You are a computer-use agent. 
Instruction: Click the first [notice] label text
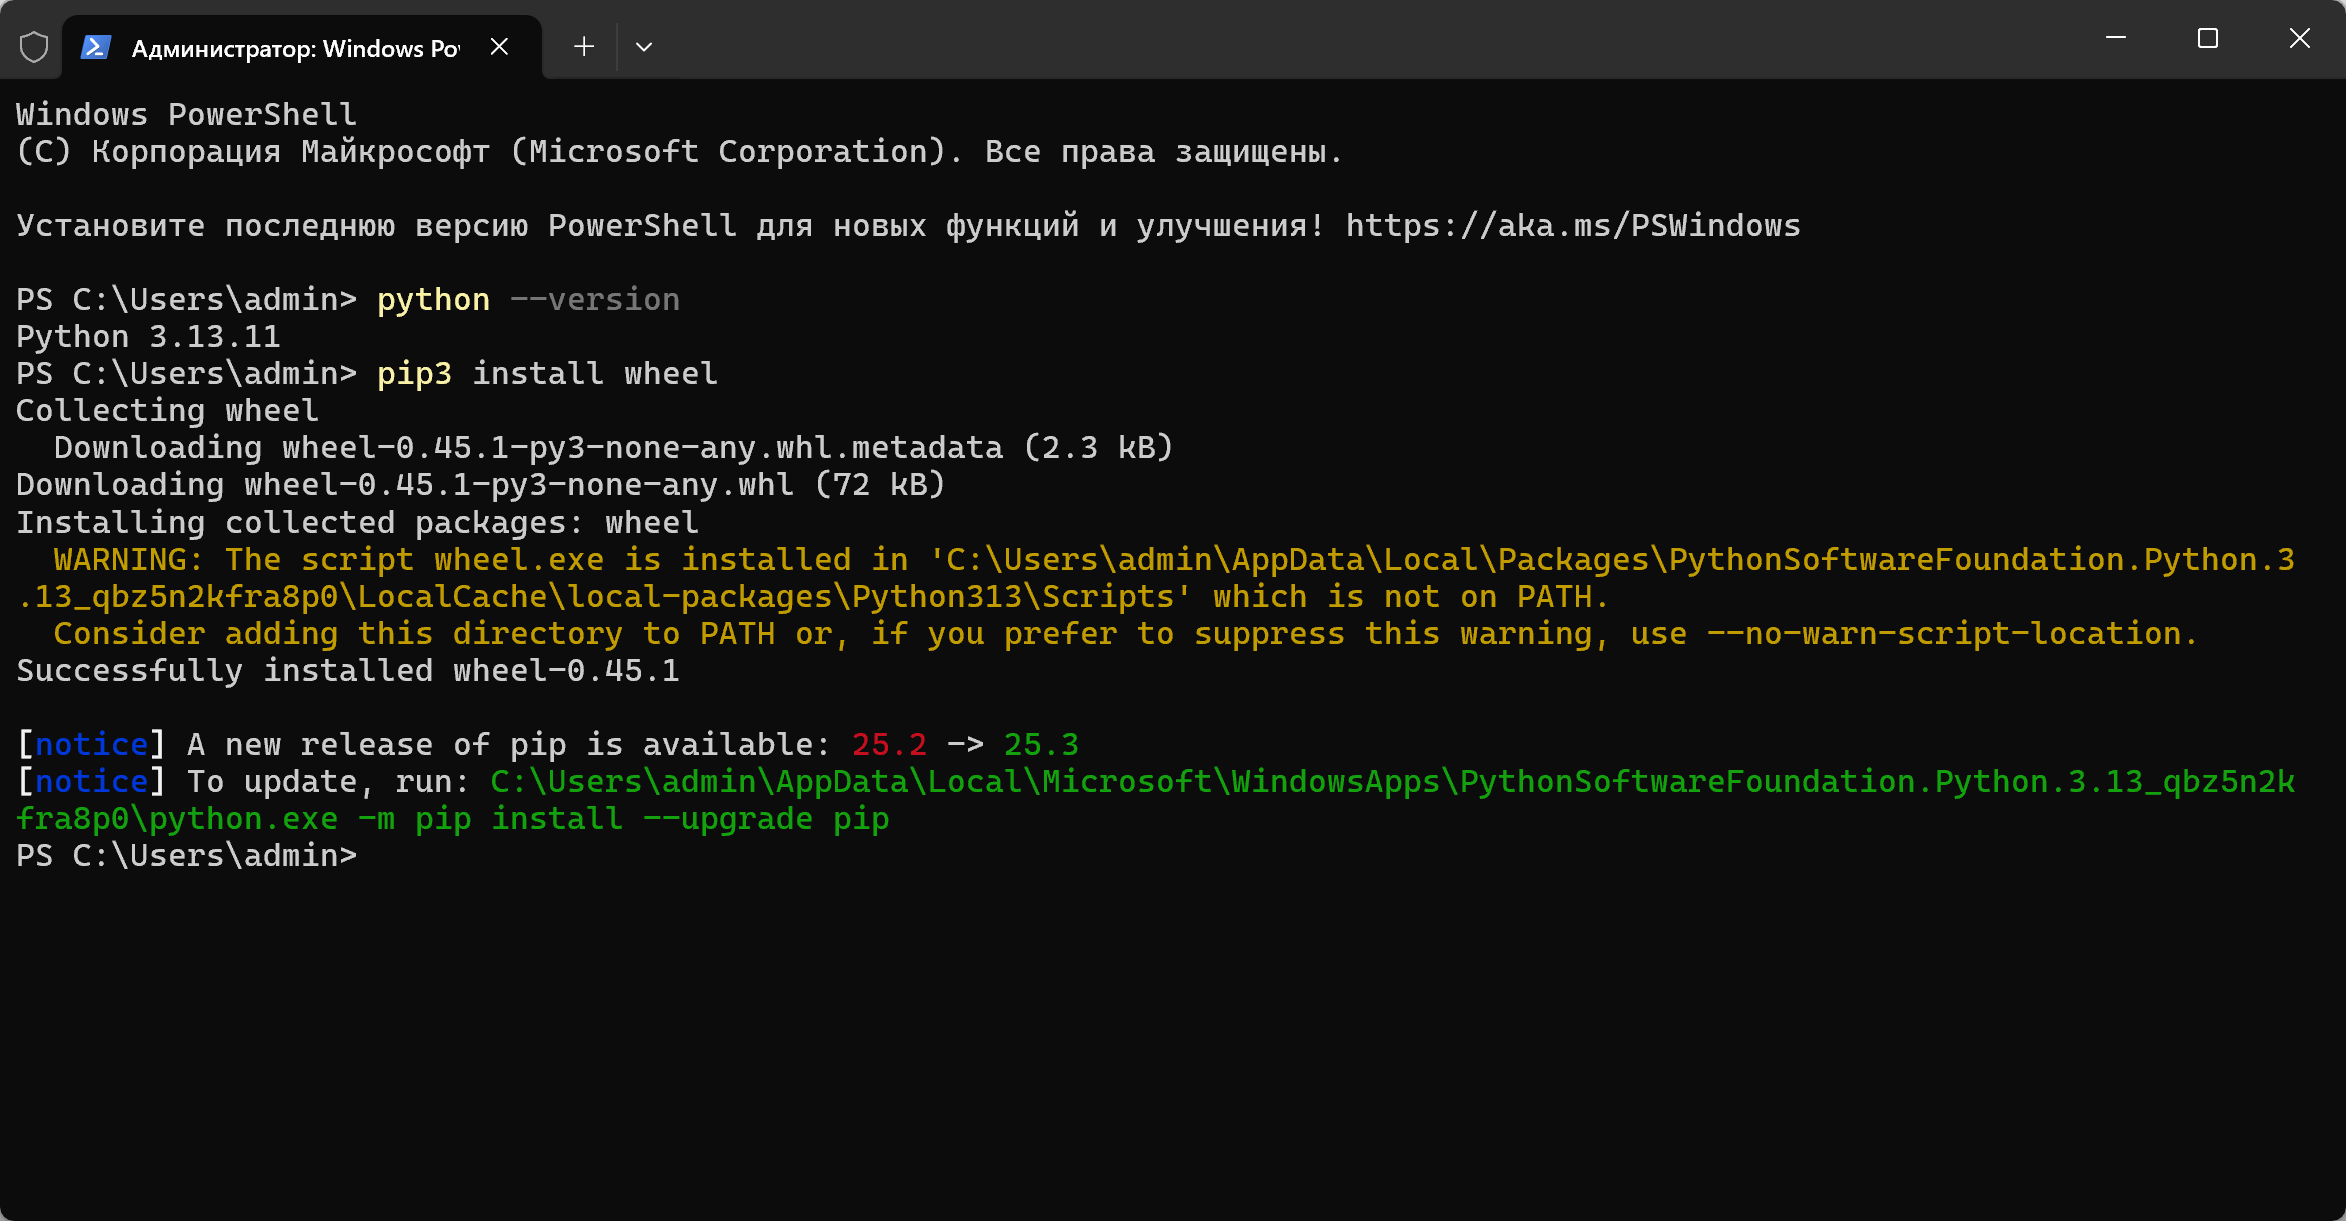pos(89,743)
